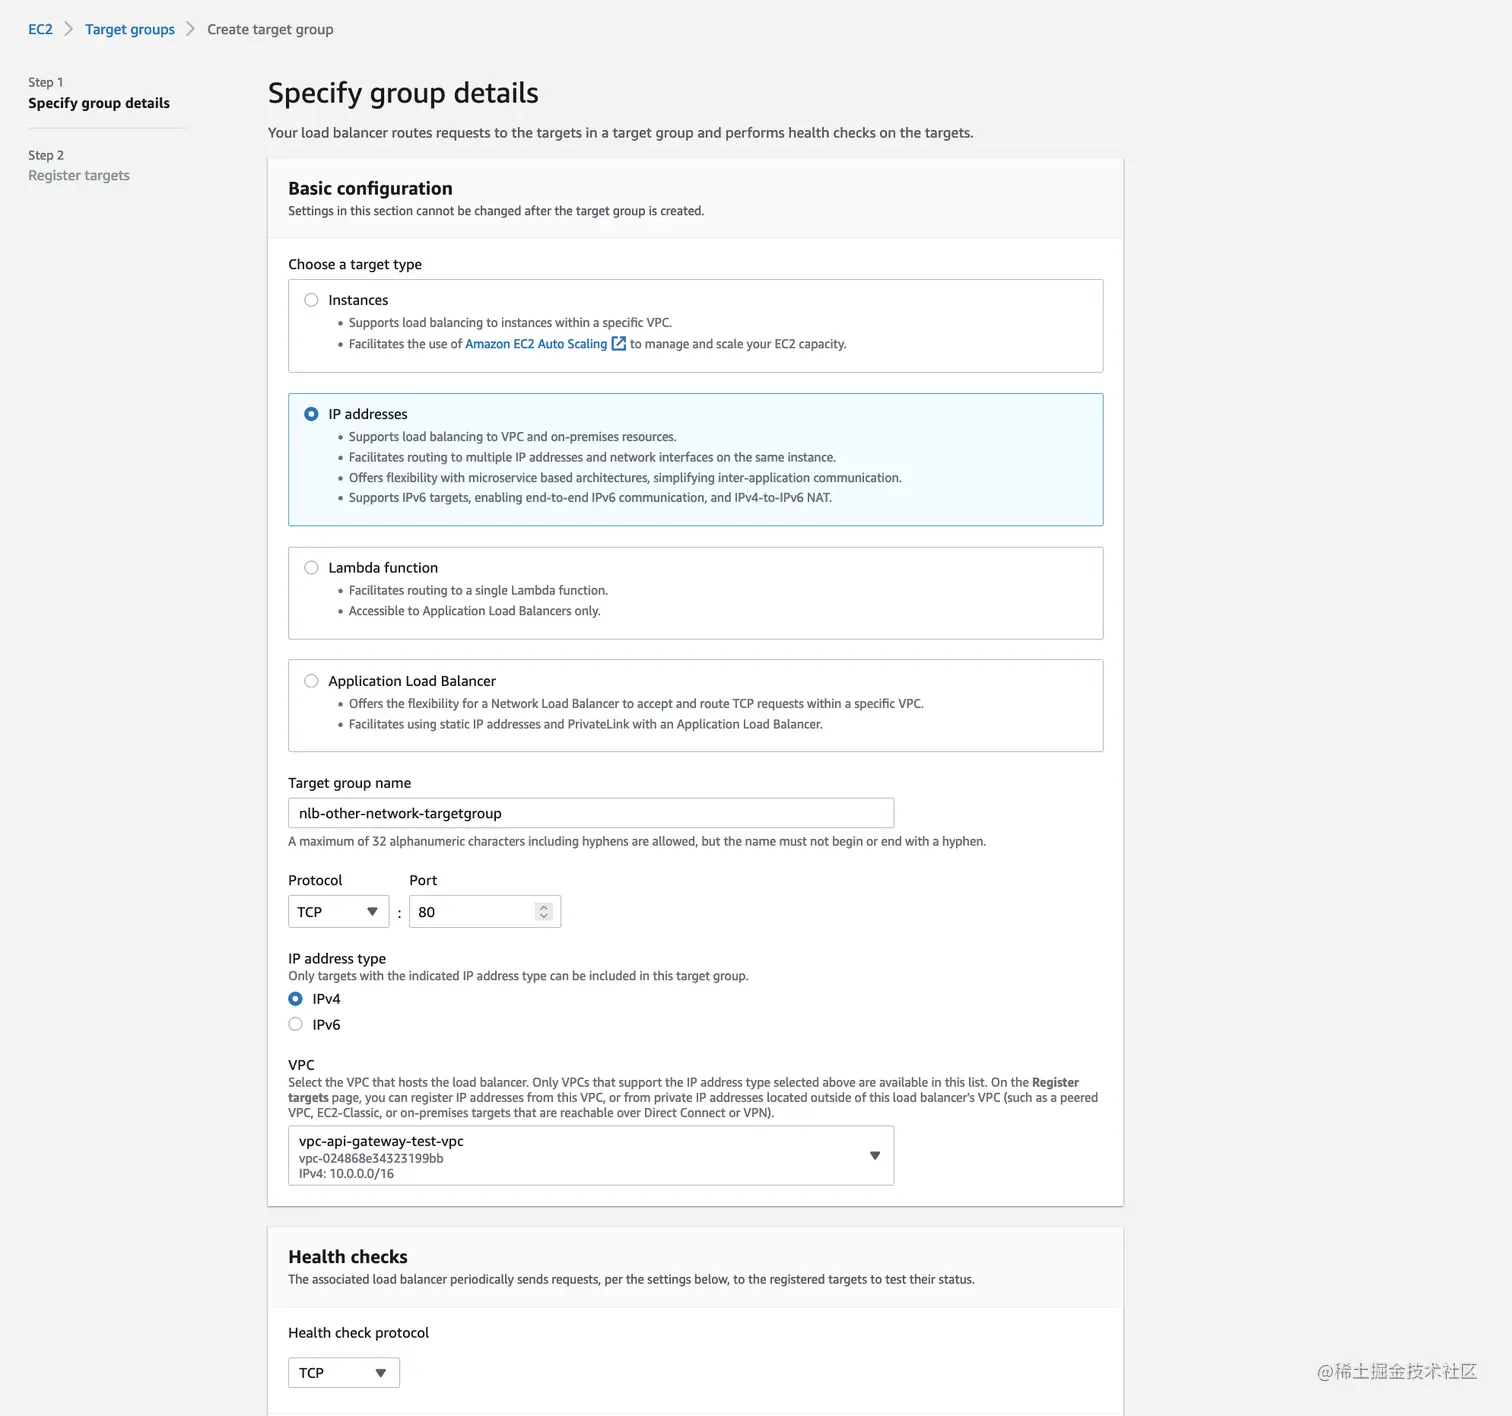Click the Create target group breadcrumb
The height and width of the screenshot is (1416, 1512).
tap(270, 29)
